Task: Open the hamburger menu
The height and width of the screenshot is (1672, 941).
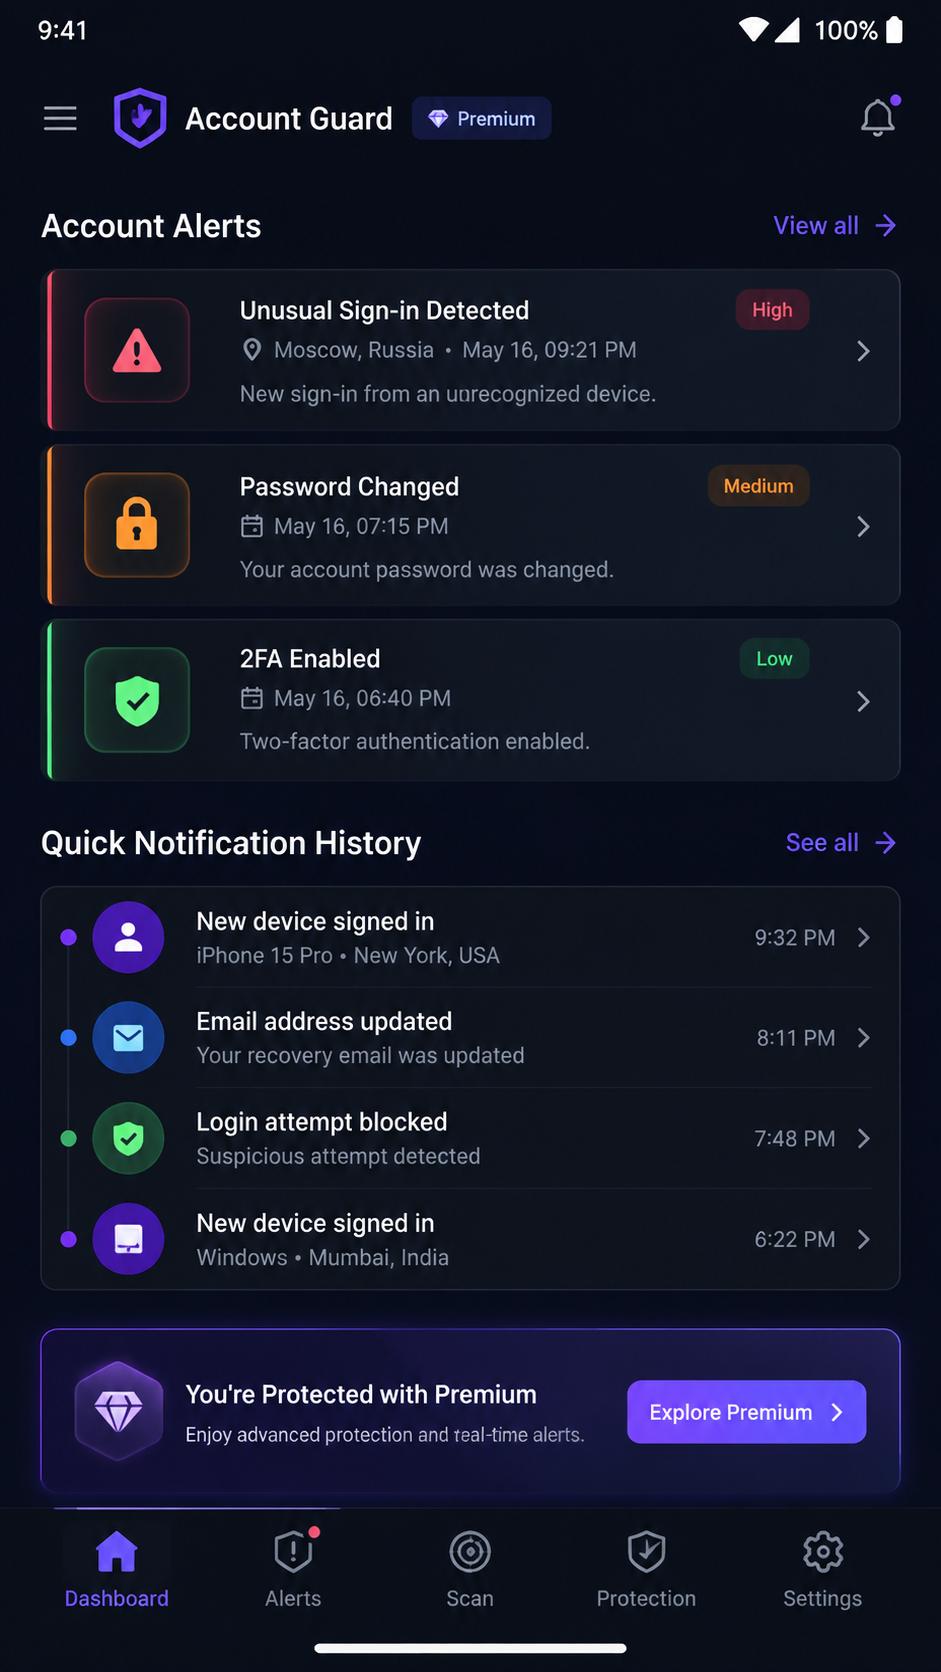Action: (60, 119)
